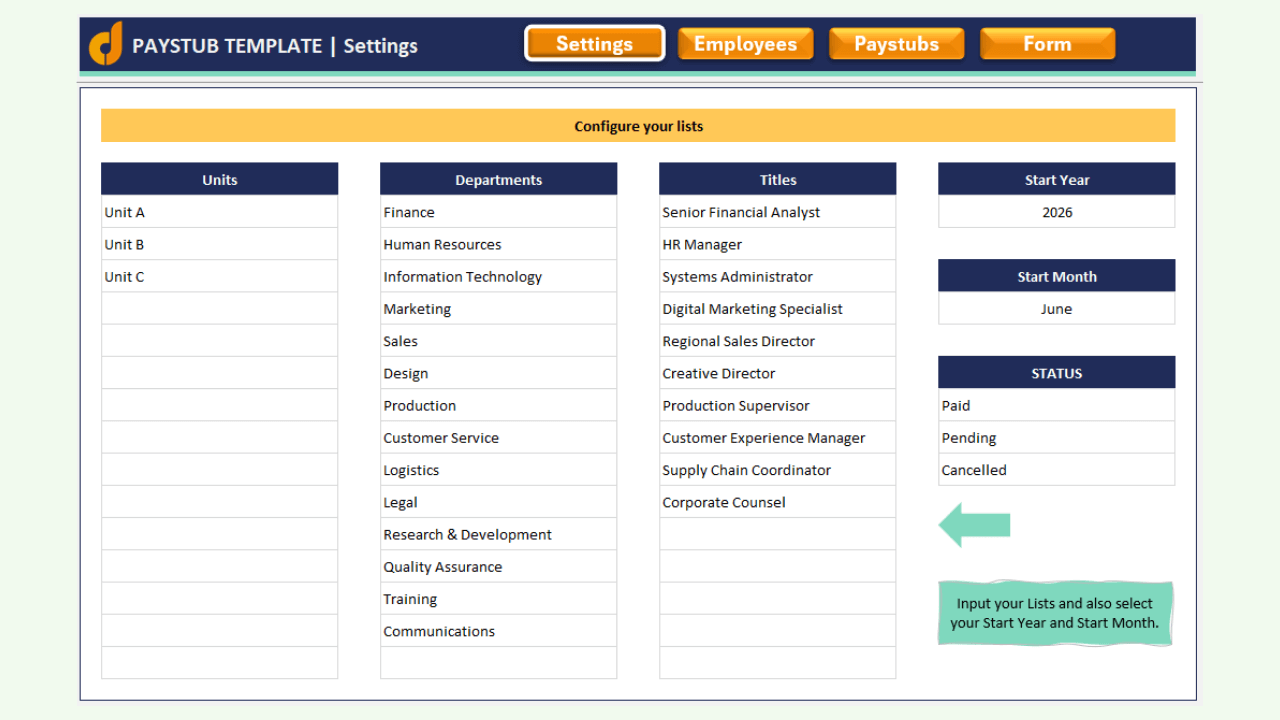This screenshot has width=1280, height=720.
Task: Switch to the Settings tab
Action: click(594, 43)
